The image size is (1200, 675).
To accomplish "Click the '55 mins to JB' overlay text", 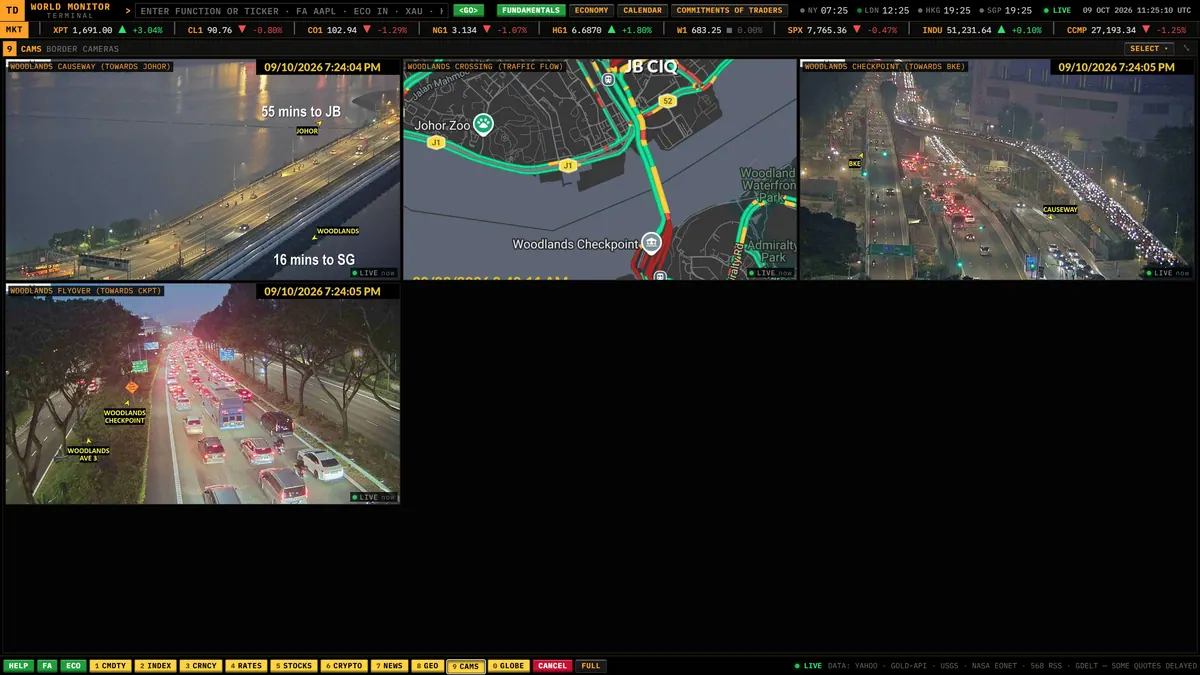I will pyautogui.click(x=301, y=112).
